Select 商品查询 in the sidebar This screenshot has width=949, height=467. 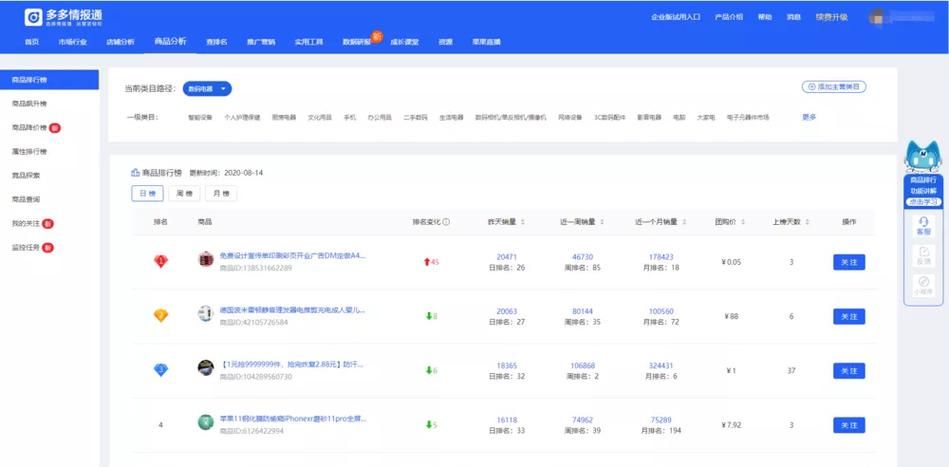[x=26, y=199]
